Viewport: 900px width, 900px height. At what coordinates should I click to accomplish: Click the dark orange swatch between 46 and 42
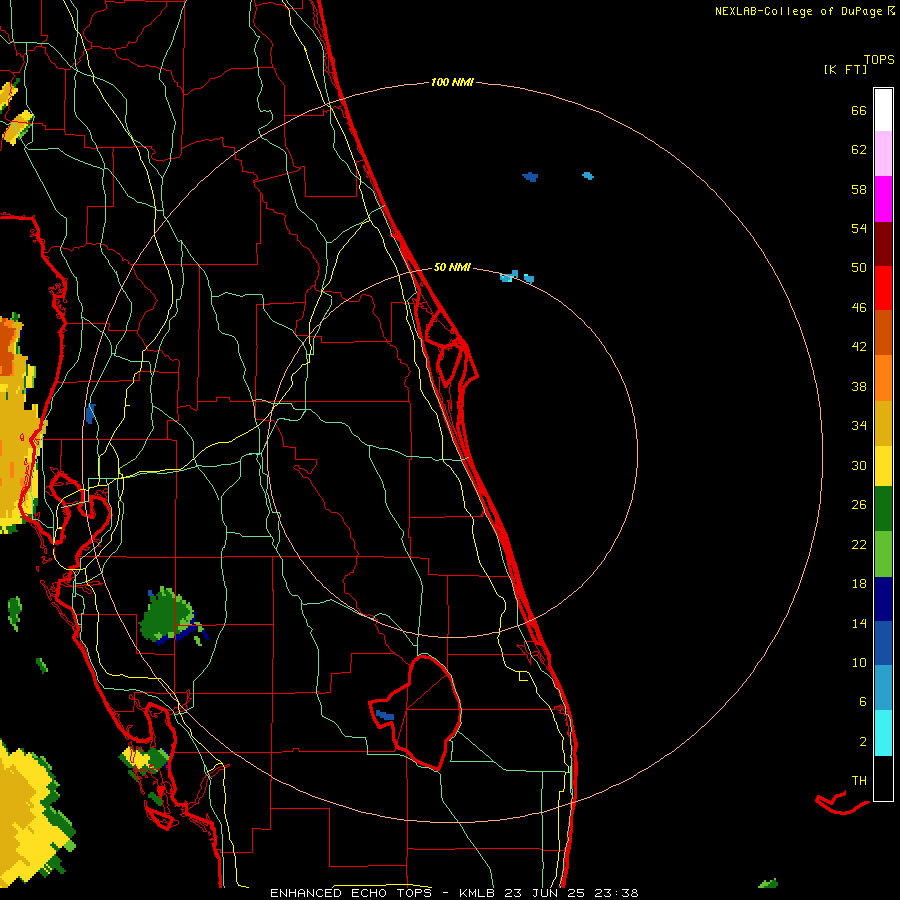tap(883, 332)
